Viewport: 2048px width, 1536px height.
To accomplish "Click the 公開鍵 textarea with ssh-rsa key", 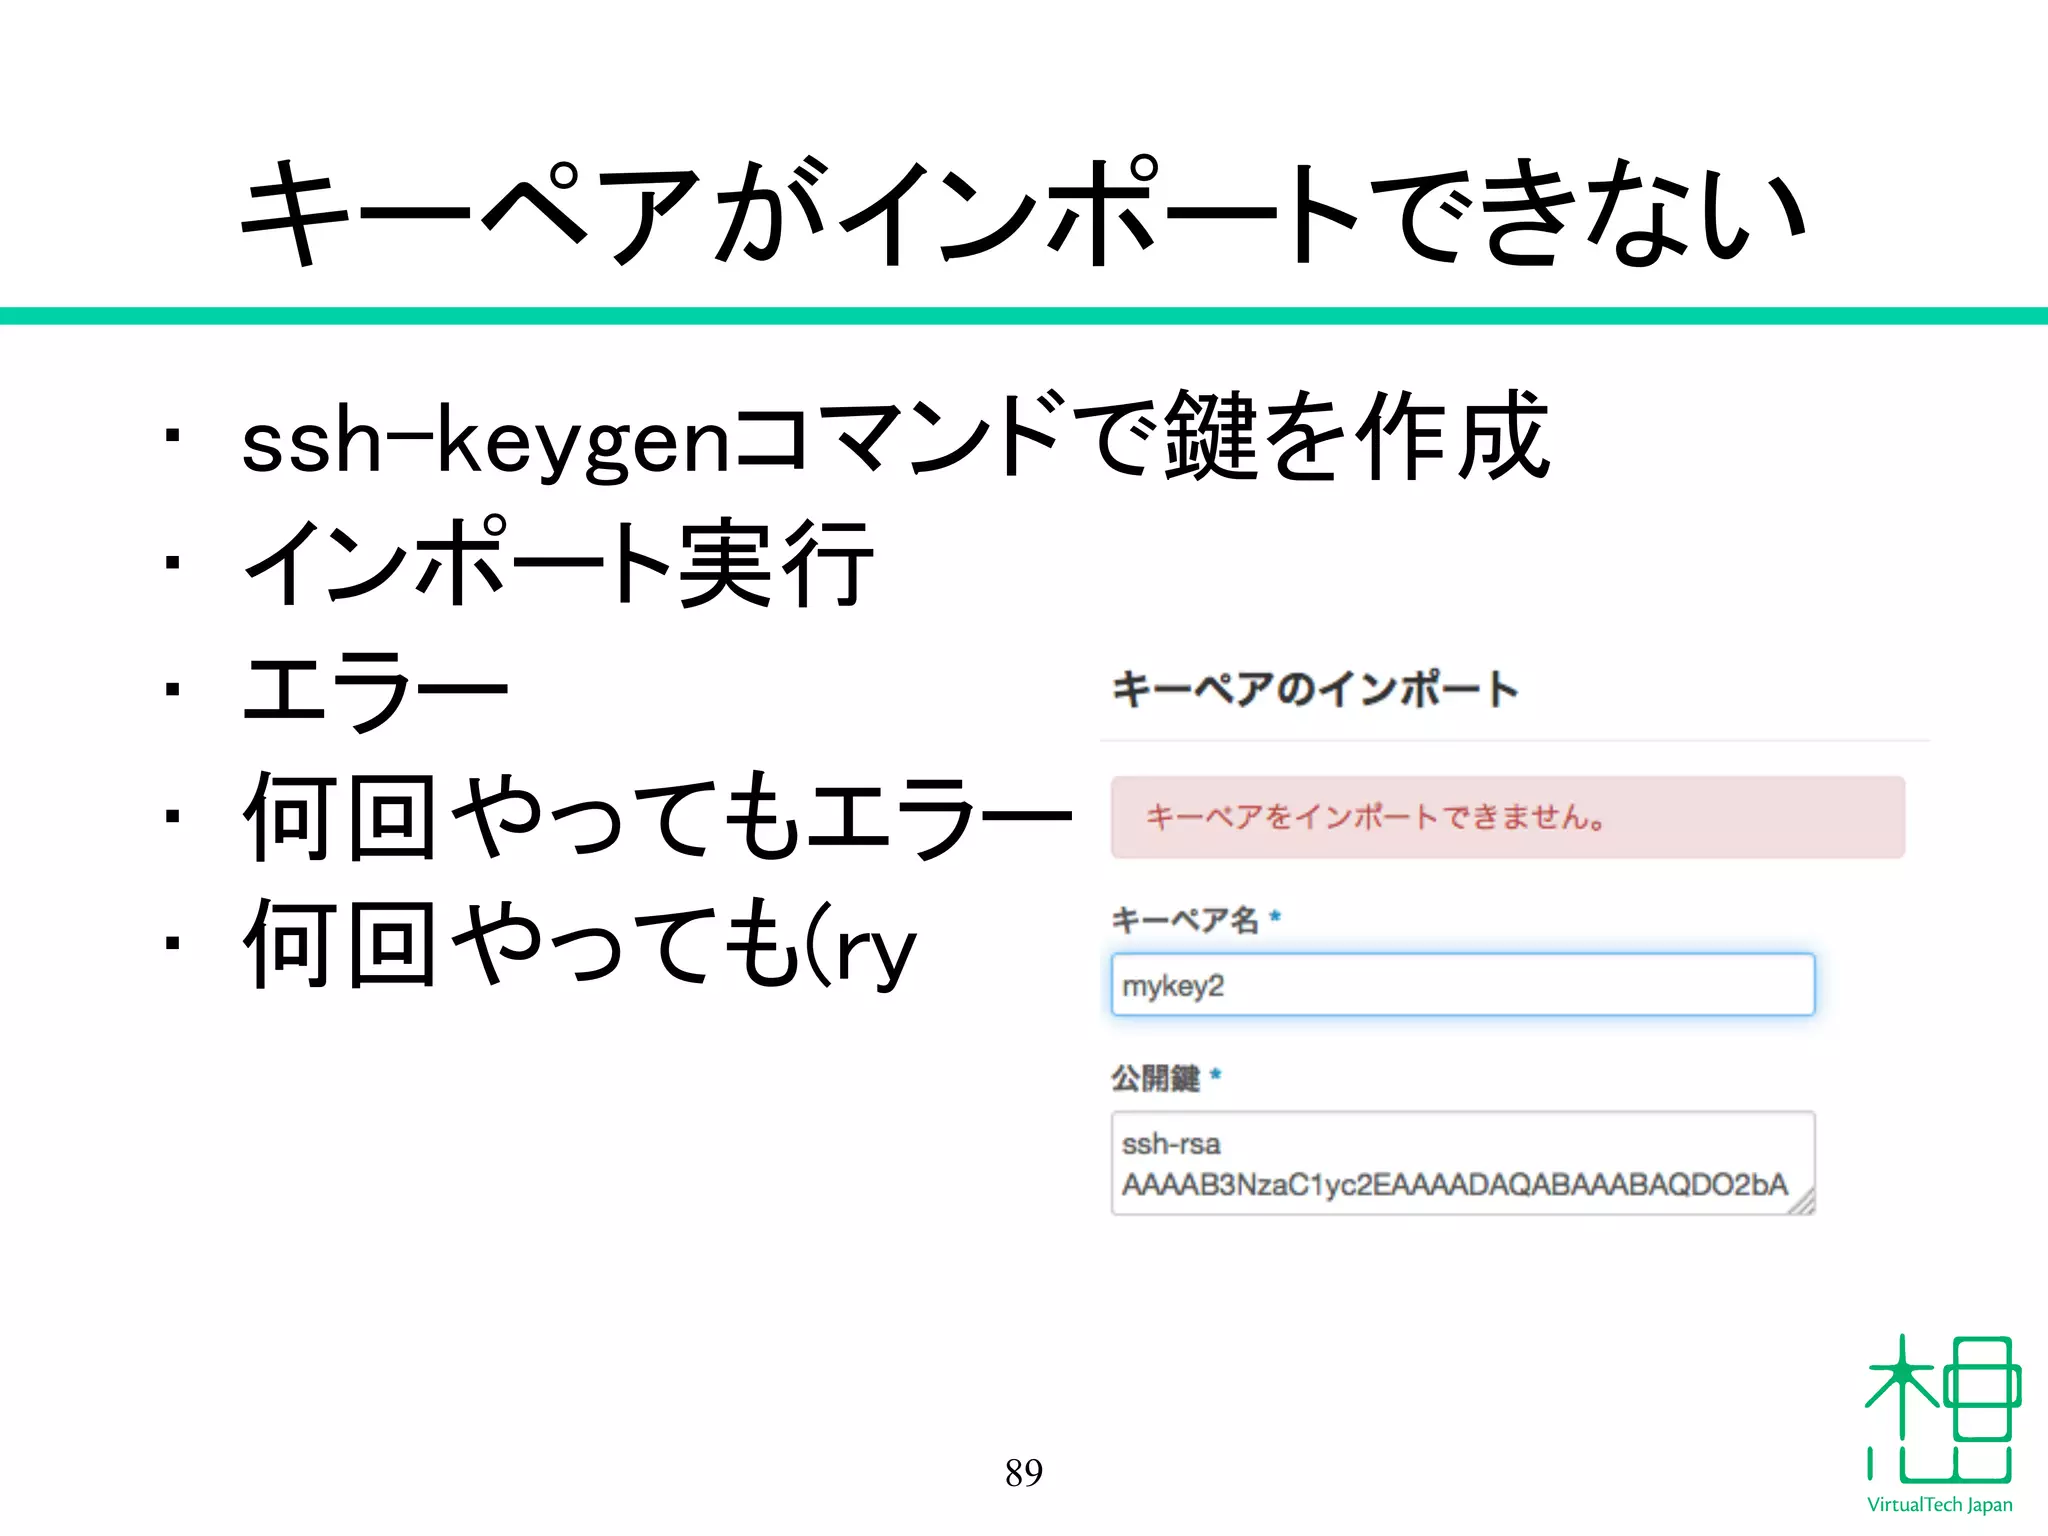I will point(1462,1163).
